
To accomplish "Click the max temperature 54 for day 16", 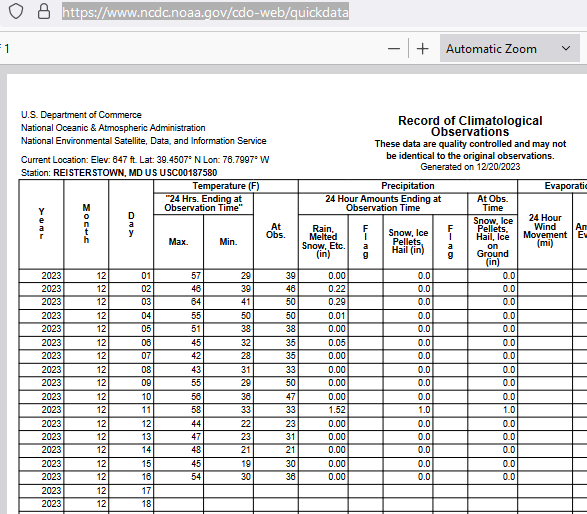I will [196, 477].
